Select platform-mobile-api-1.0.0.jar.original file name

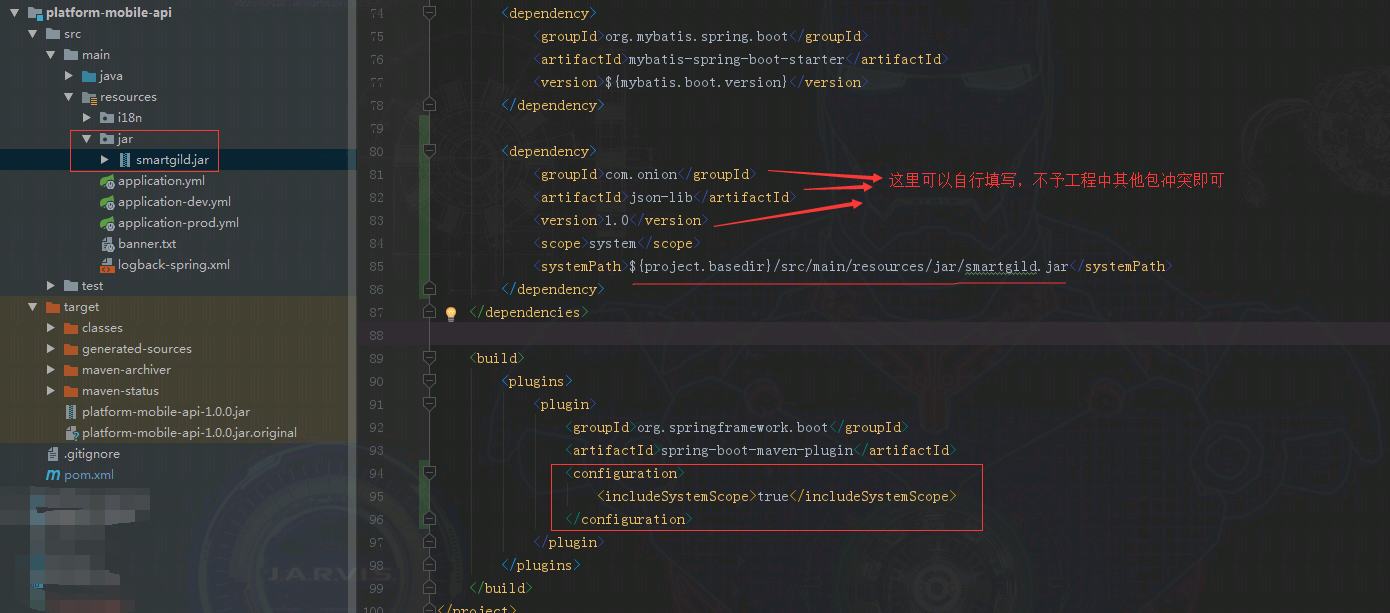pyautogui.click(x=189, y=433)
